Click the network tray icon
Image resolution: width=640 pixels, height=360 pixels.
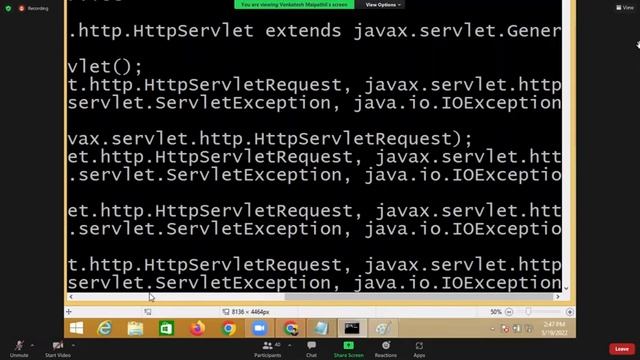(x=517, y=329)
